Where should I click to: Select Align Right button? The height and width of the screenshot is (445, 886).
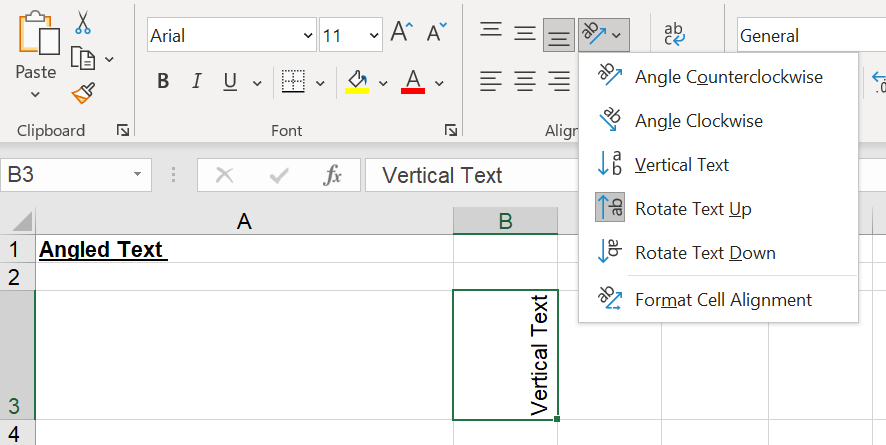[x=559, y=81]
